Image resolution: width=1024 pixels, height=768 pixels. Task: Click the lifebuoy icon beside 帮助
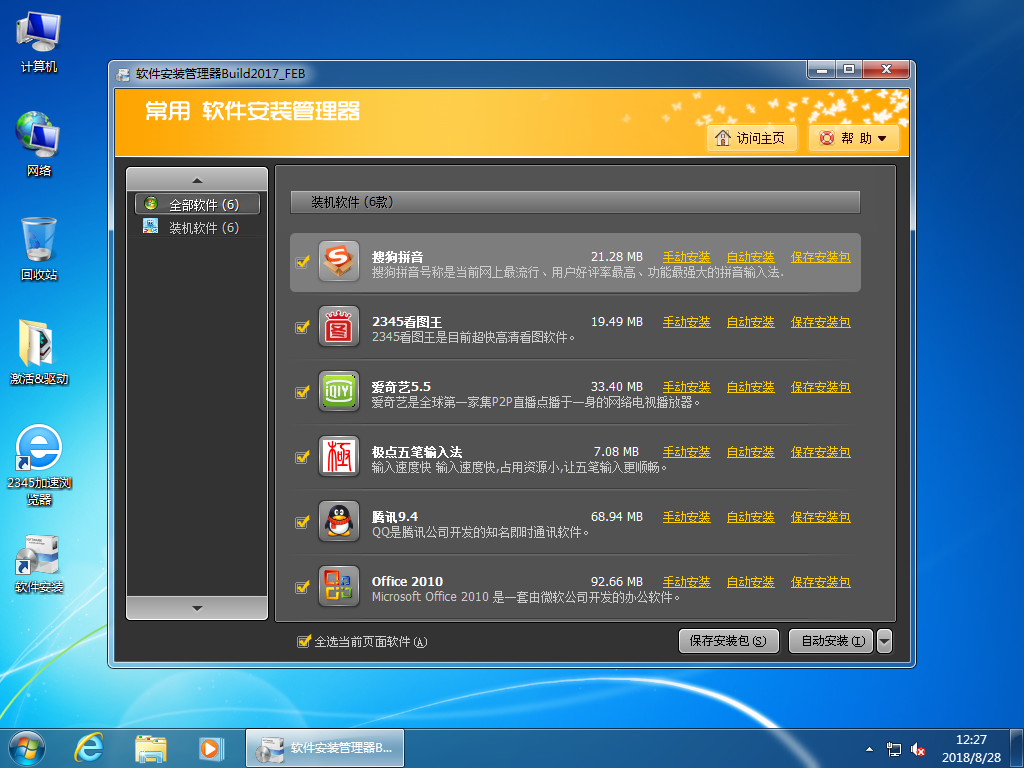pos(827,138)
